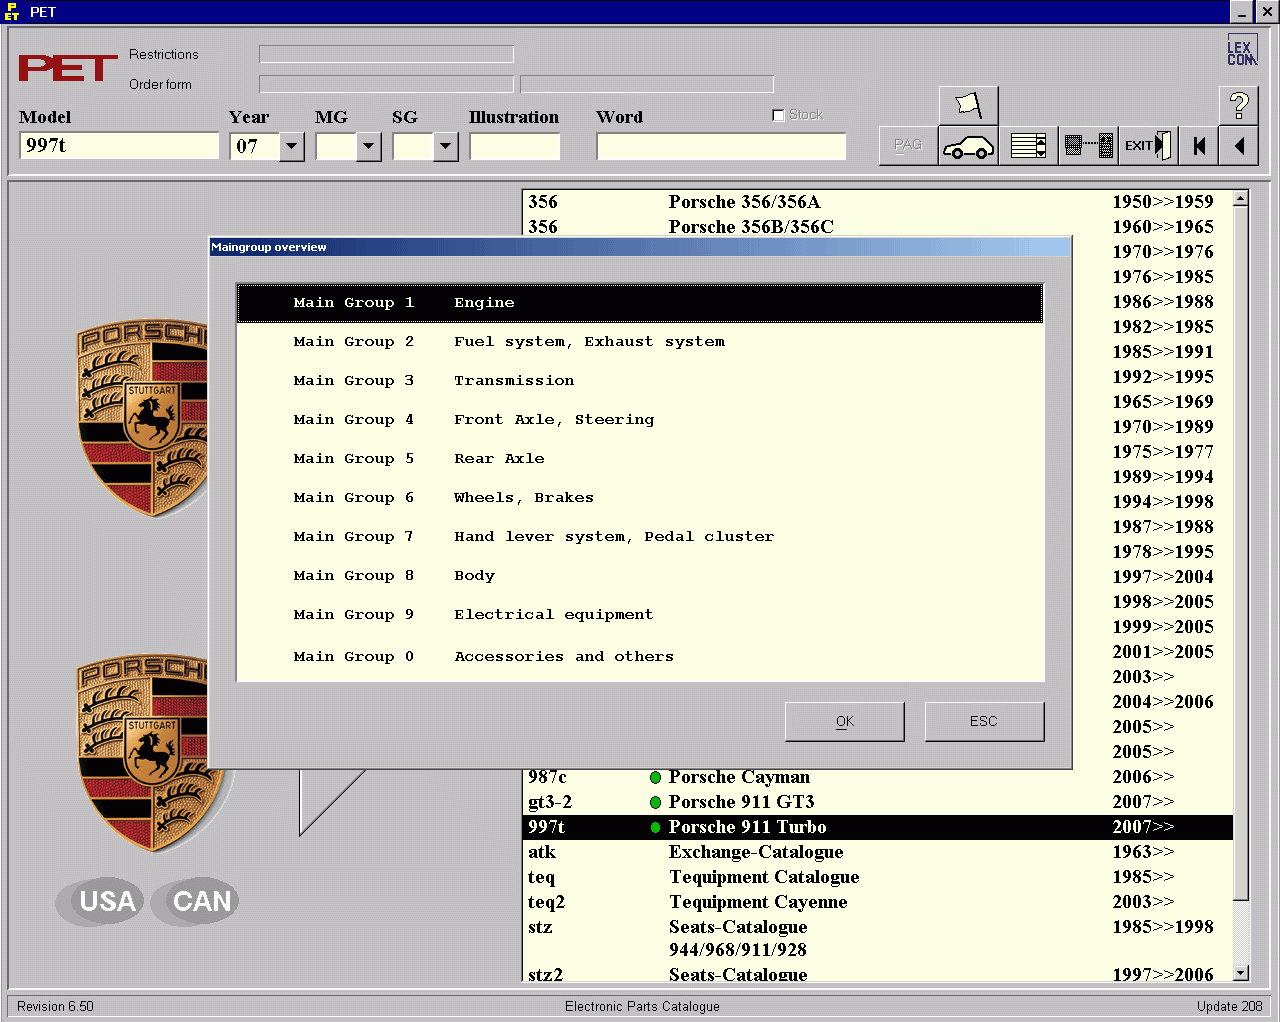This screenshot has height=1022, width=1280.
Task: Click the LEX COM logo icon
Action: click(x=1241, y=51)
